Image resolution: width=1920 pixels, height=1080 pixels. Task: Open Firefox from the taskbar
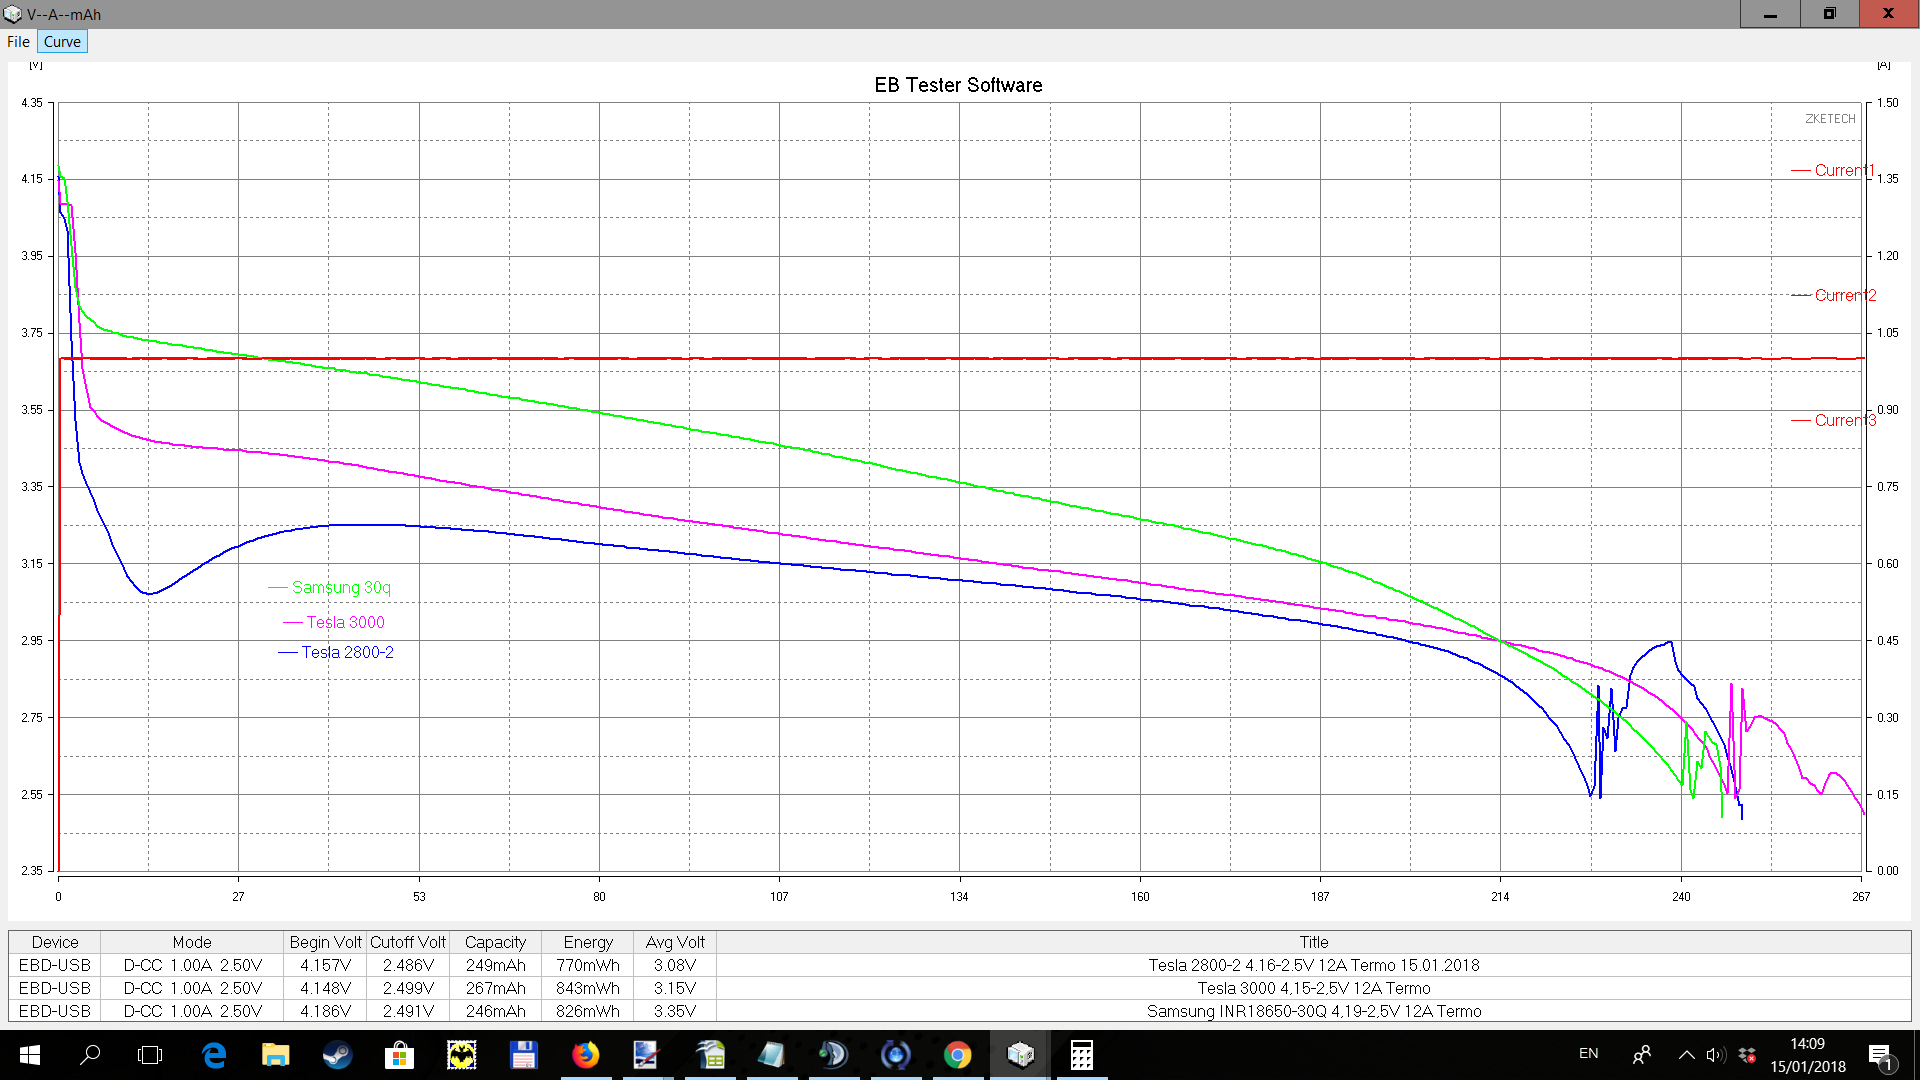(585, 1055)
